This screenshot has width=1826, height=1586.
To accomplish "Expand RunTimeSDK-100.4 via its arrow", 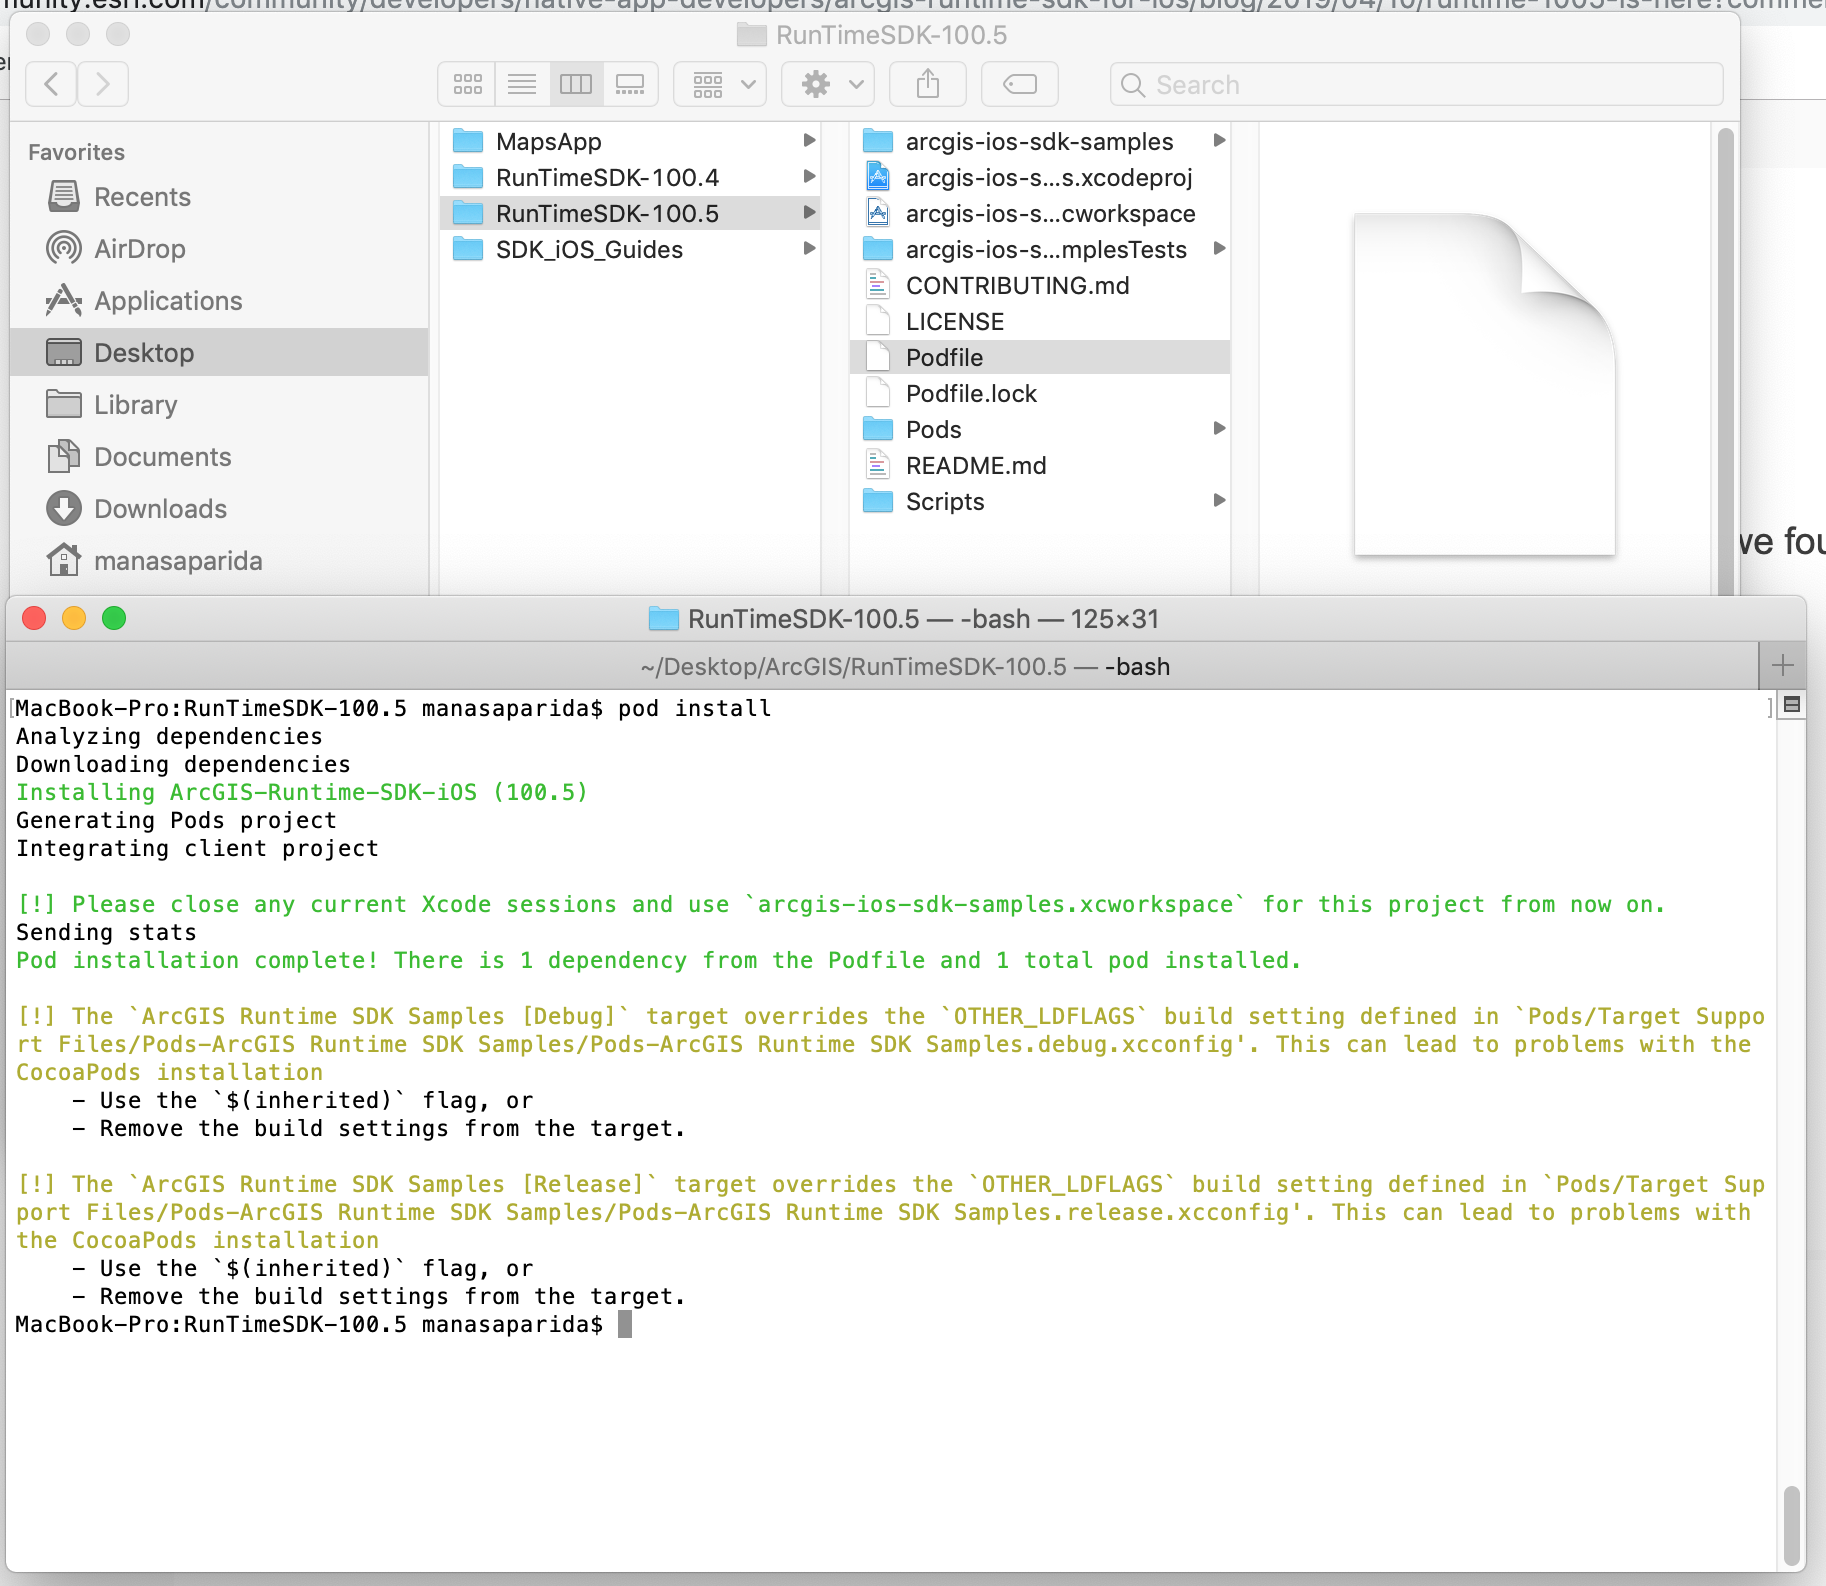I will [809, 177].
